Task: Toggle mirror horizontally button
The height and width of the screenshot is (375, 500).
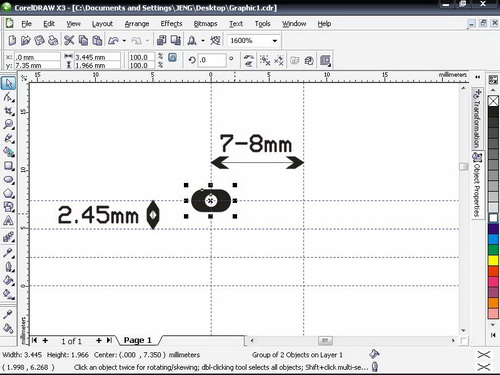Action: coord(248,57)
